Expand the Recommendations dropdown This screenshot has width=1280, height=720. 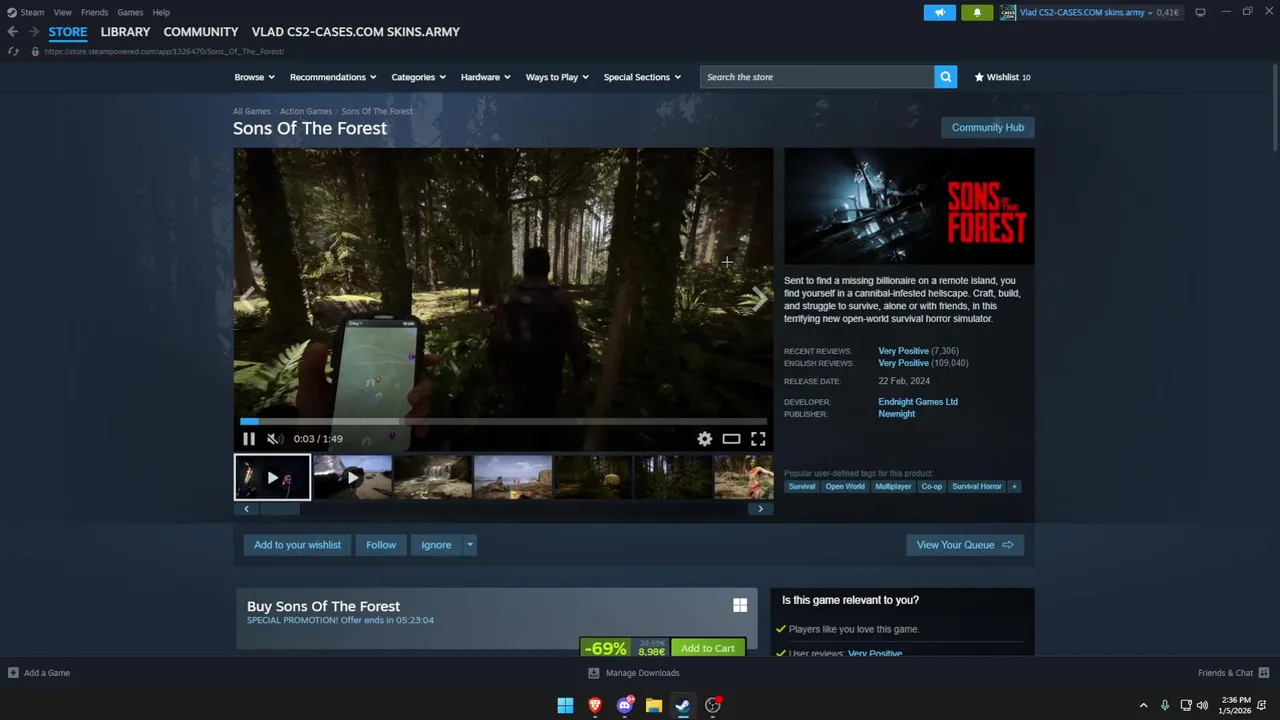(x=333, y=77)
